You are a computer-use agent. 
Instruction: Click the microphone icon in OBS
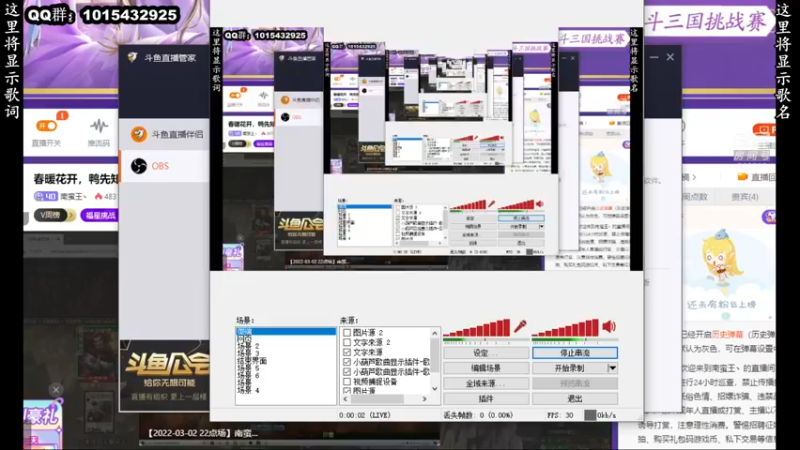click(520, 327)
